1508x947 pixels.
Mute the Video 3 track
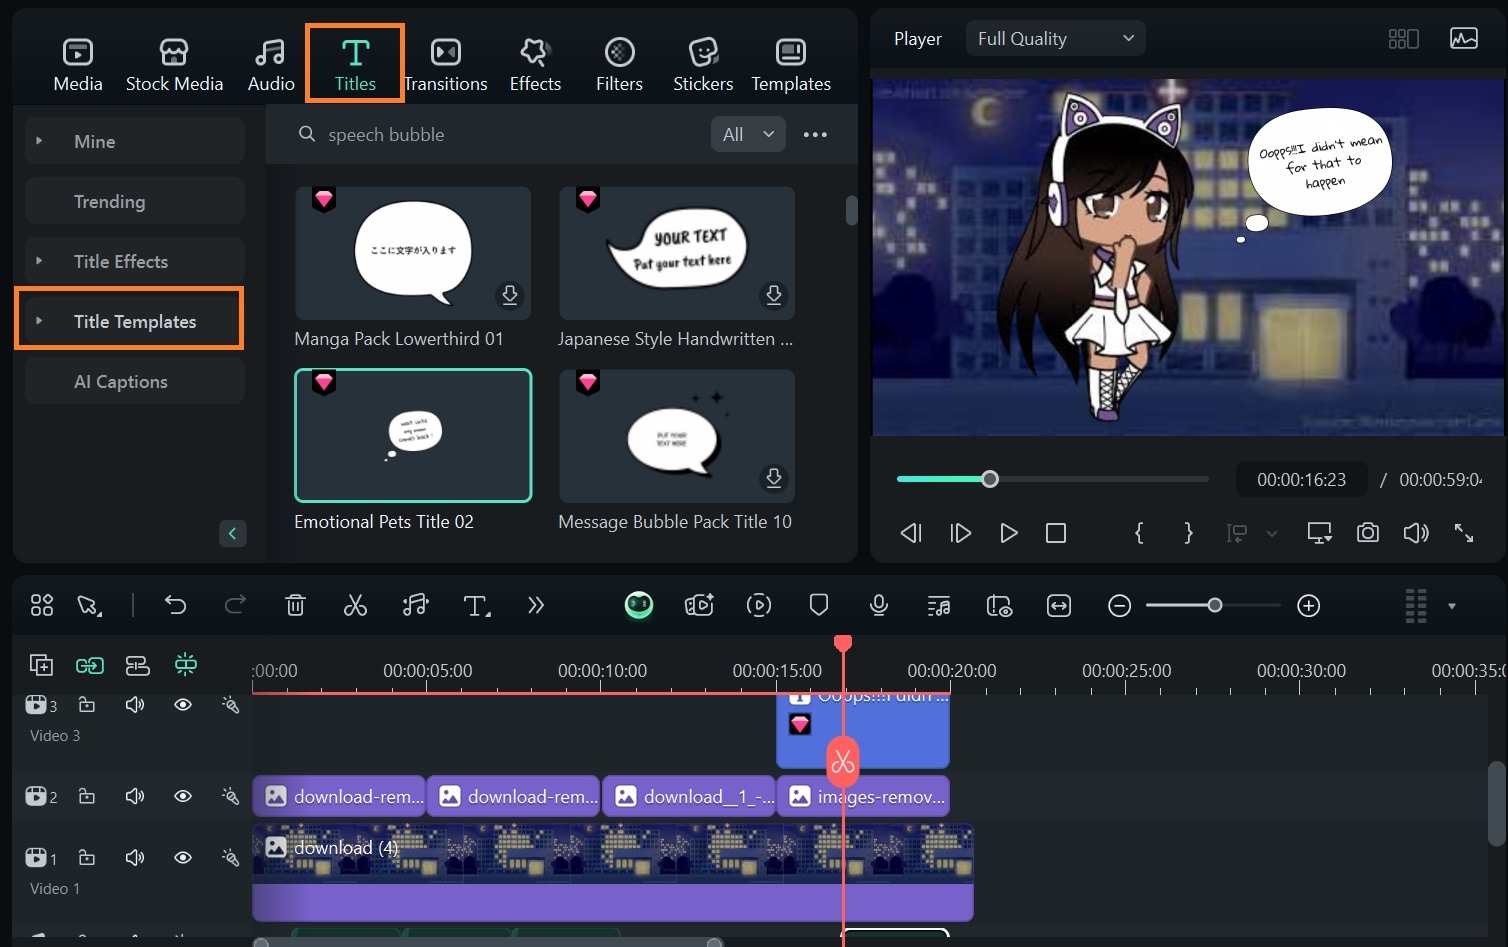(135, 705)
